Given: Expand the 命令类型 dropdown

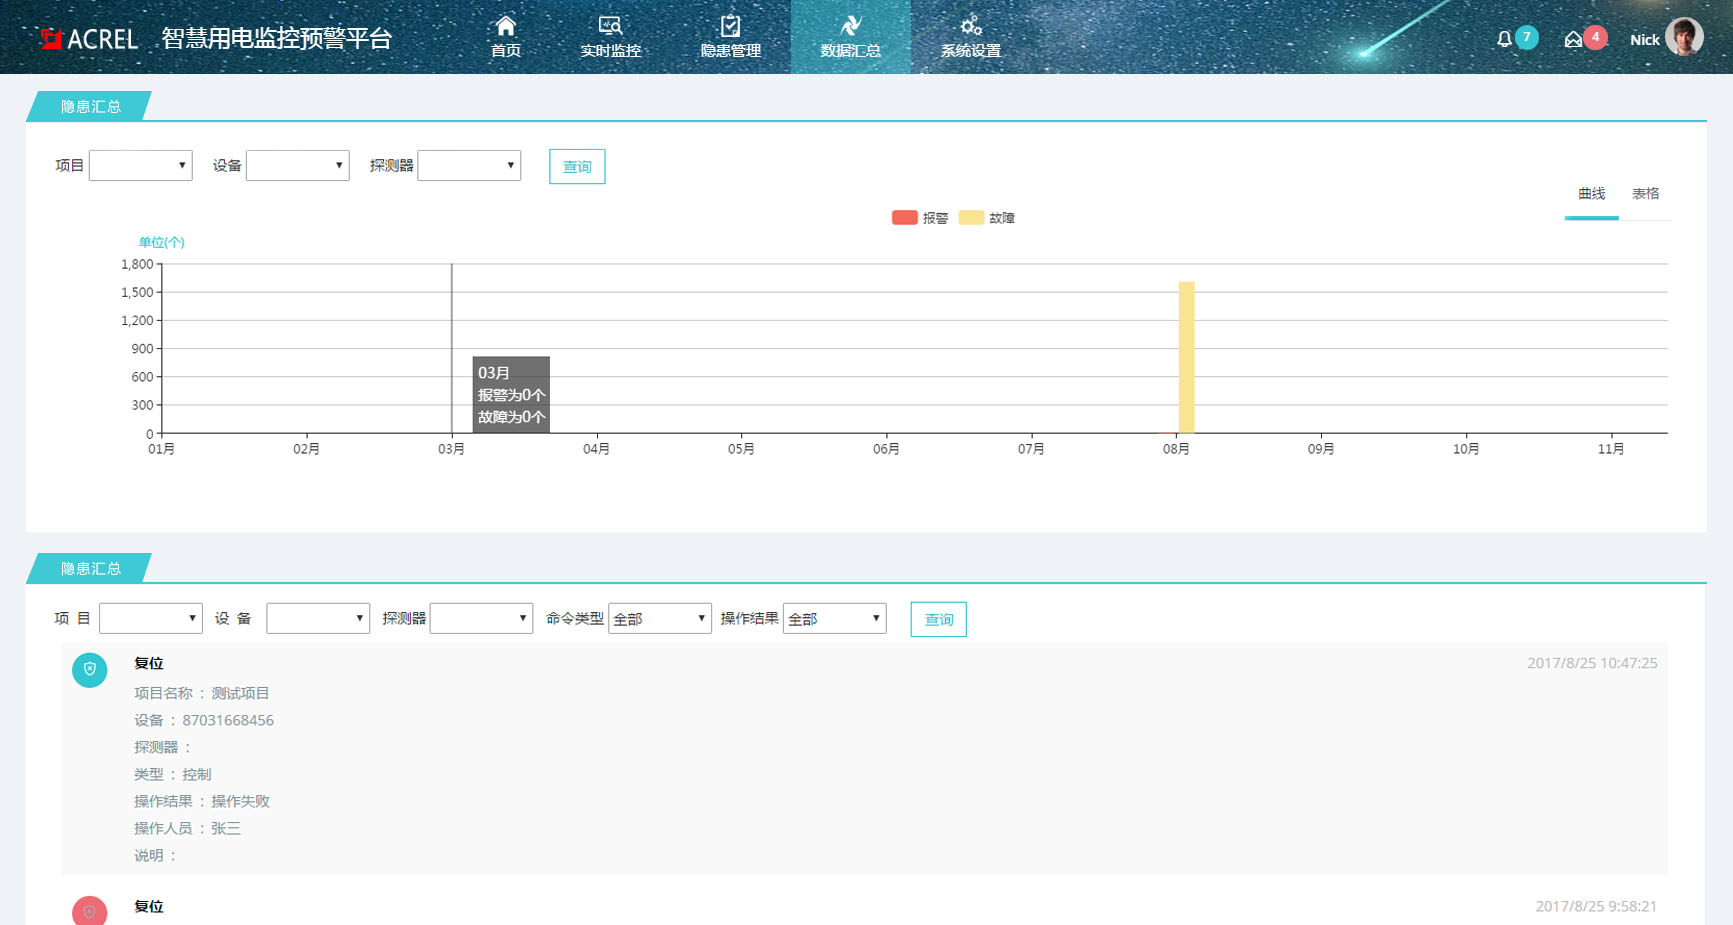Looking at the screenshot, I should pyautogui.click(x=659, y=619).
